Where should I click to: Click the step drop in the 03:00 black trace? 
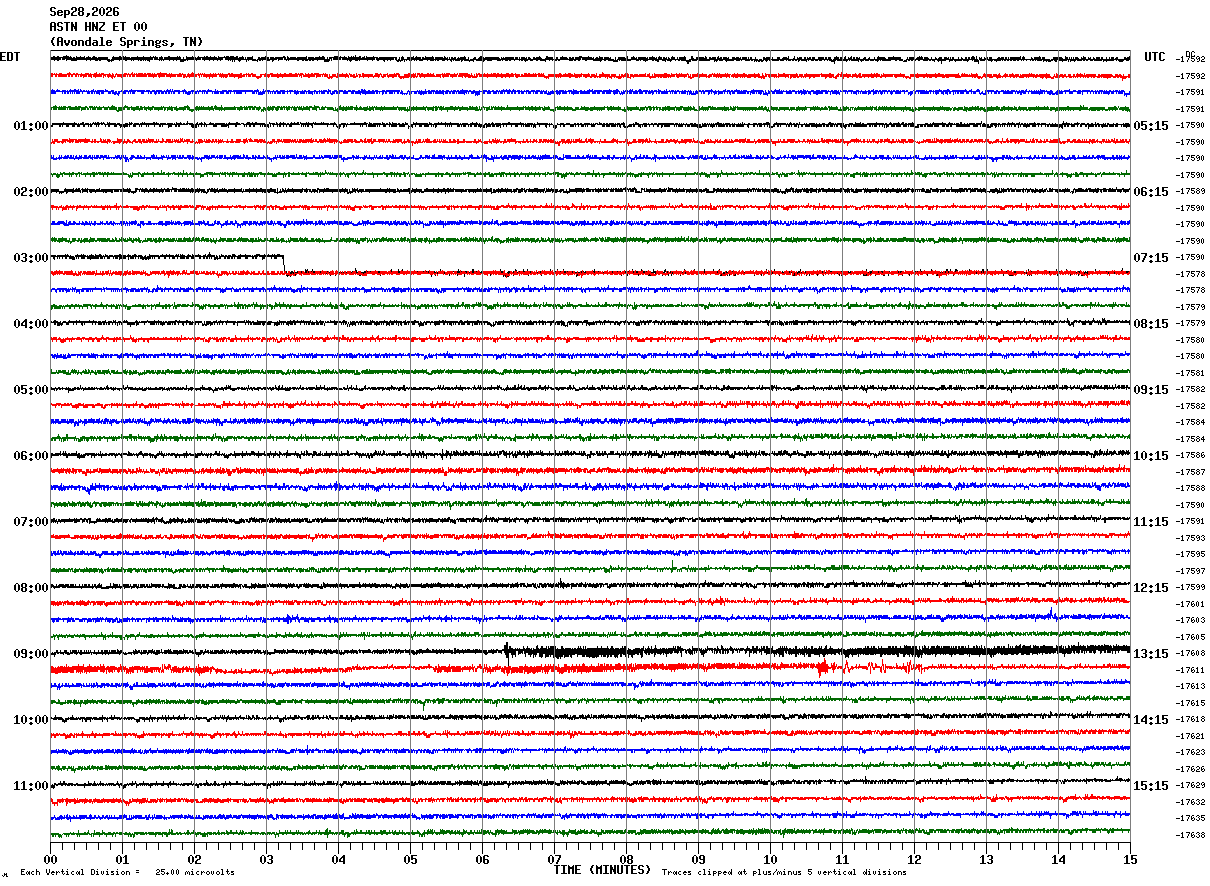pyautogui.click(x=284, y=264)
